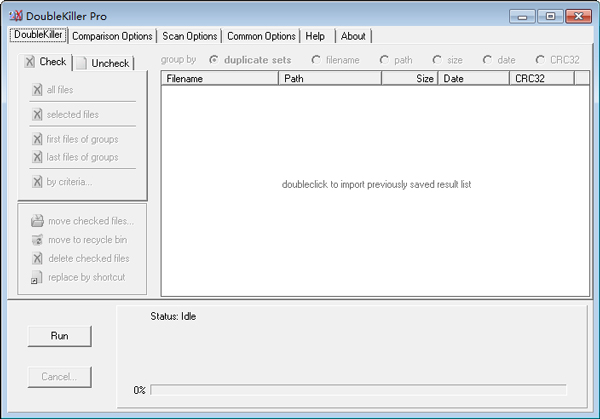Image resolution: width=600 pixels, height=419 pixels.
Task: Sort results by the CRC32 column header
Action: tap(542, 78)
